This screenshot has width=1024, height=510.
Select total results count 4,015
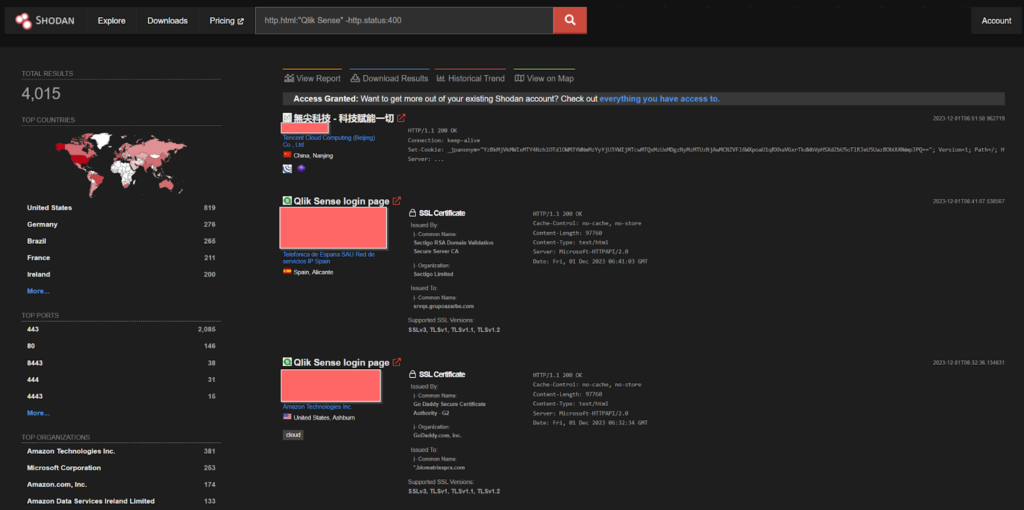40,94
